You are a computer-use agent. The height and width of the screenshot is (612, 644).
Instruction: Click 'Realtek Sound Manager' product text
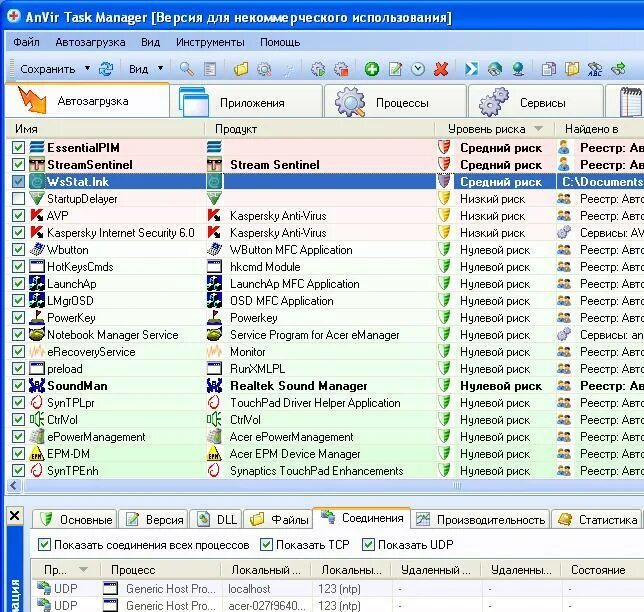(299, 385)
